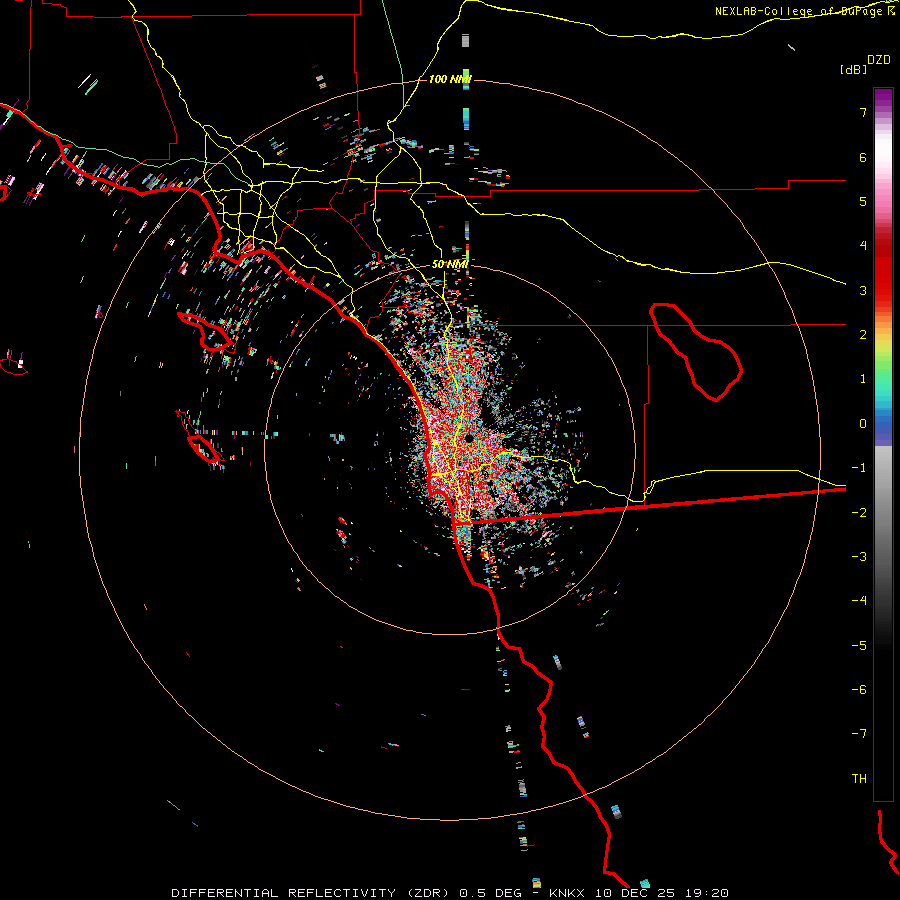The height and width of the screenshot is (900, 900).
Task: Click DIFFERENTIAL REFLECTIVITY (ZDR) title text
Action: [310, 893]
